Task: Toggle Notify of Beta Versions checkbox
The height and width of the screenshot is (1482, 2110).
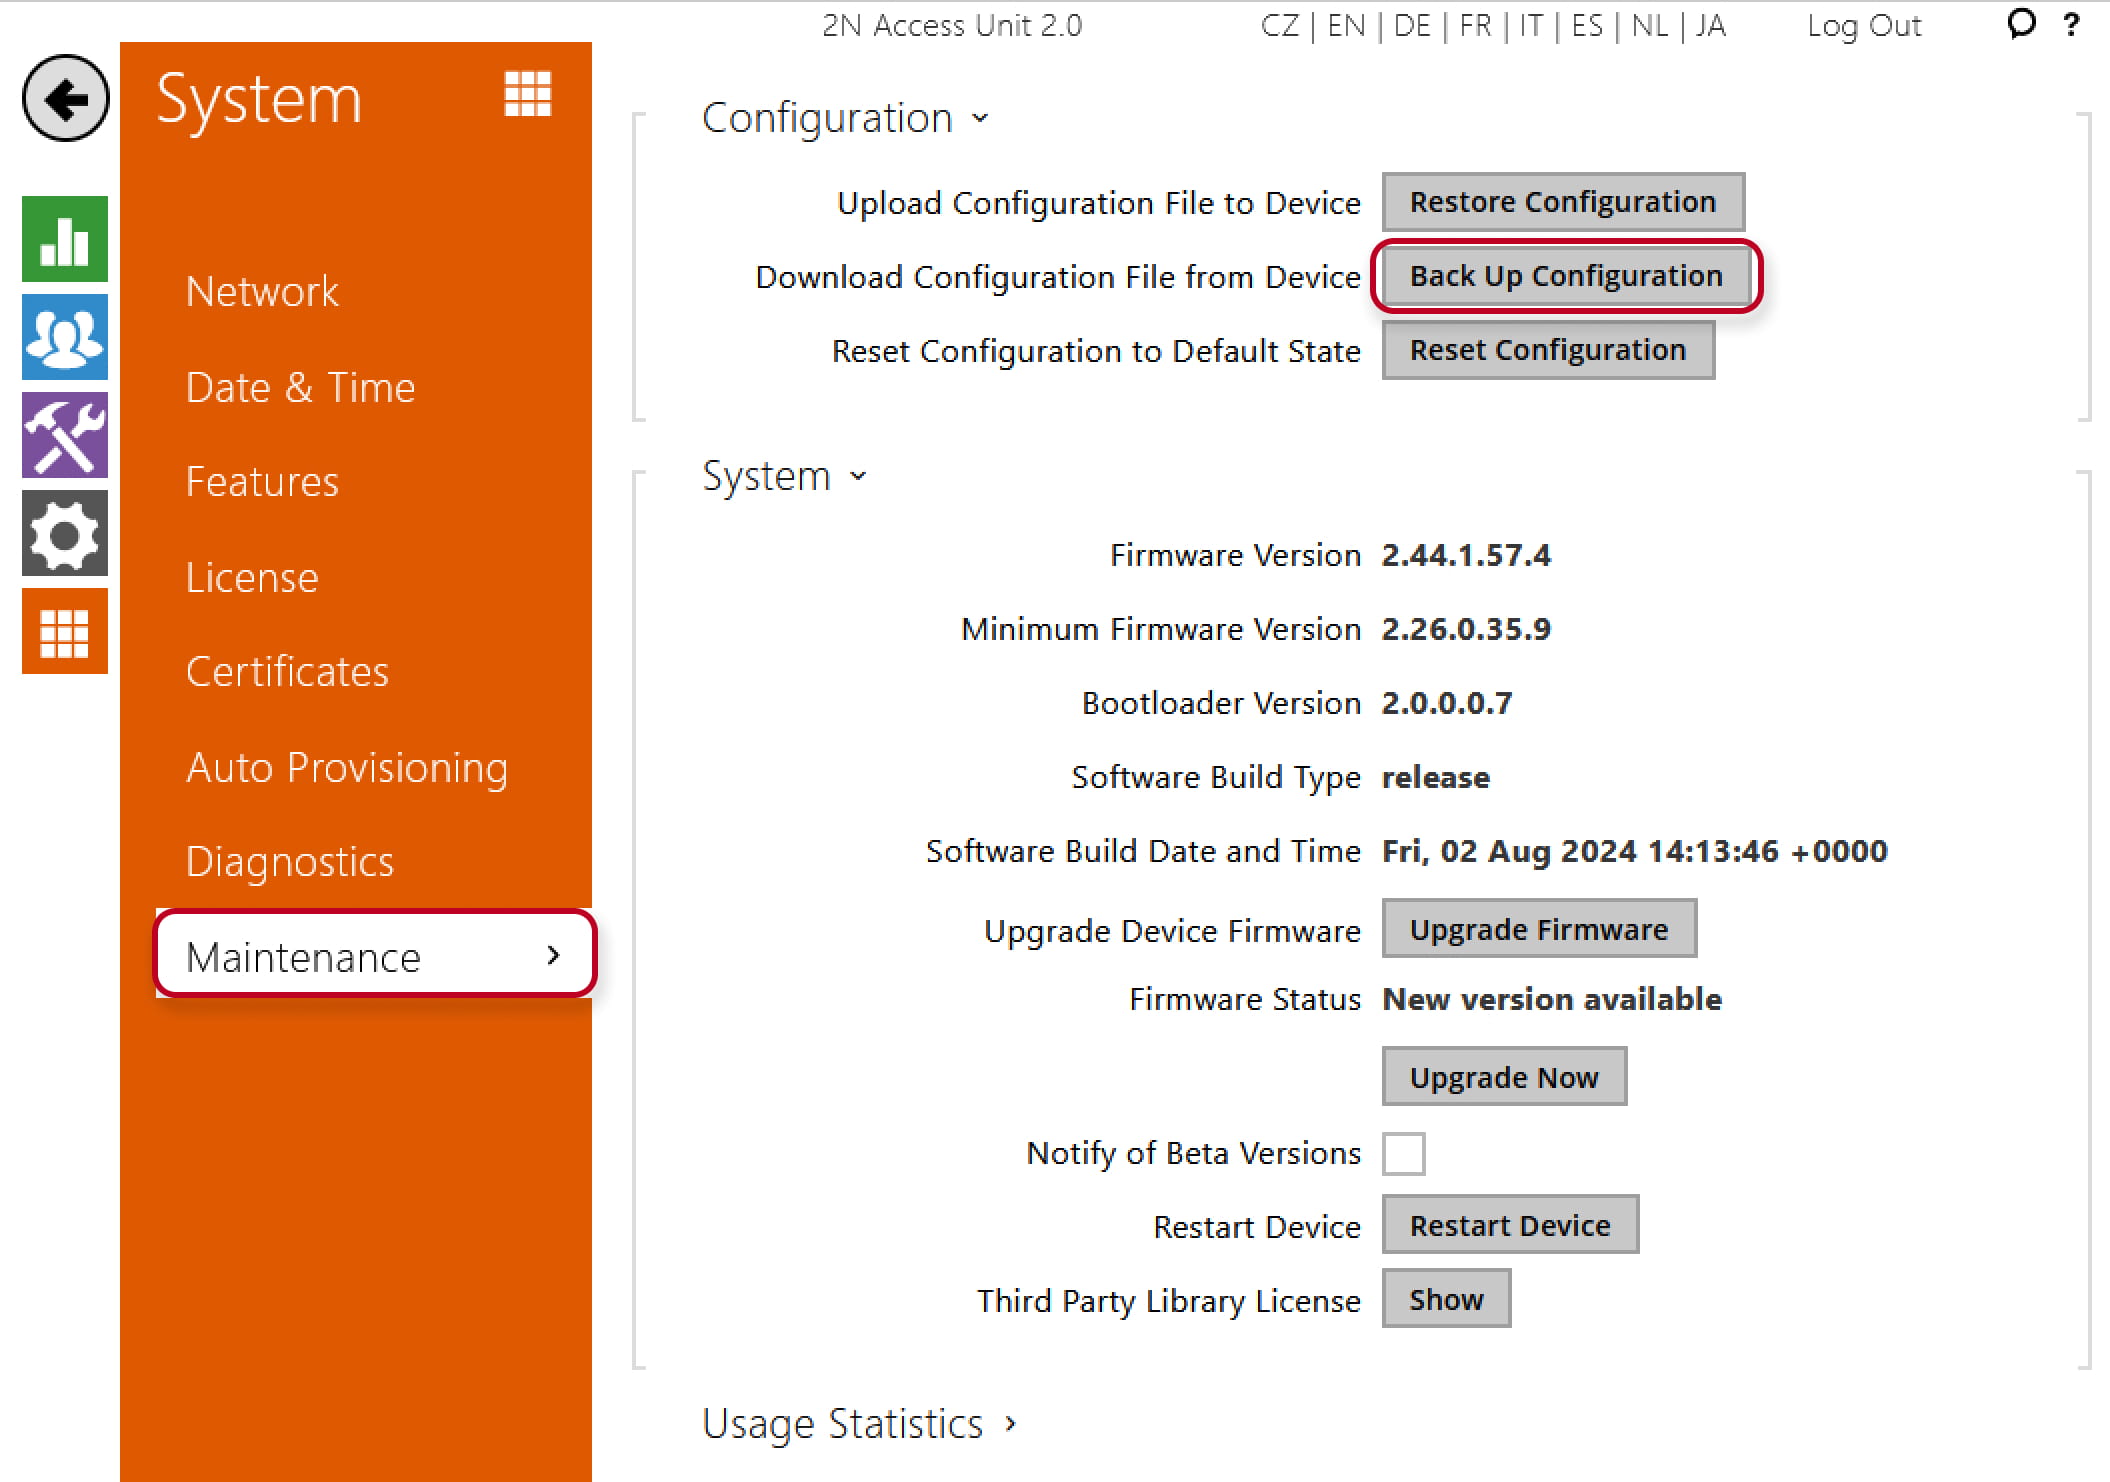Action: [x=1403, y=1153]
